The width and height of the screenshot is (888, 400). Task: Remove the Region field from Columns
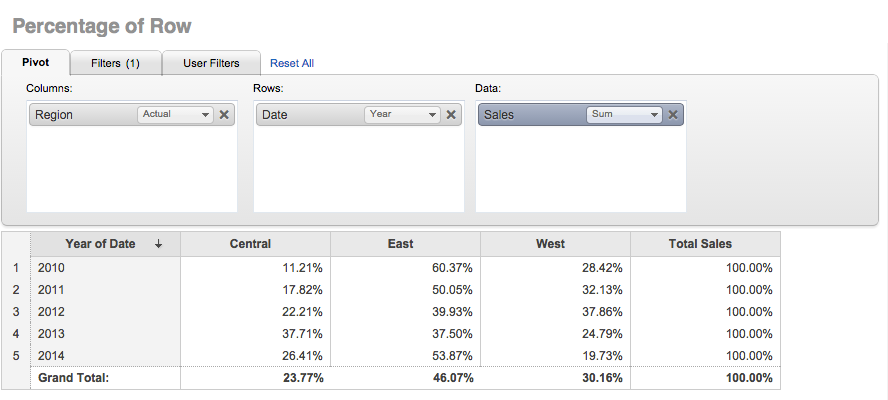coord(224,115)
